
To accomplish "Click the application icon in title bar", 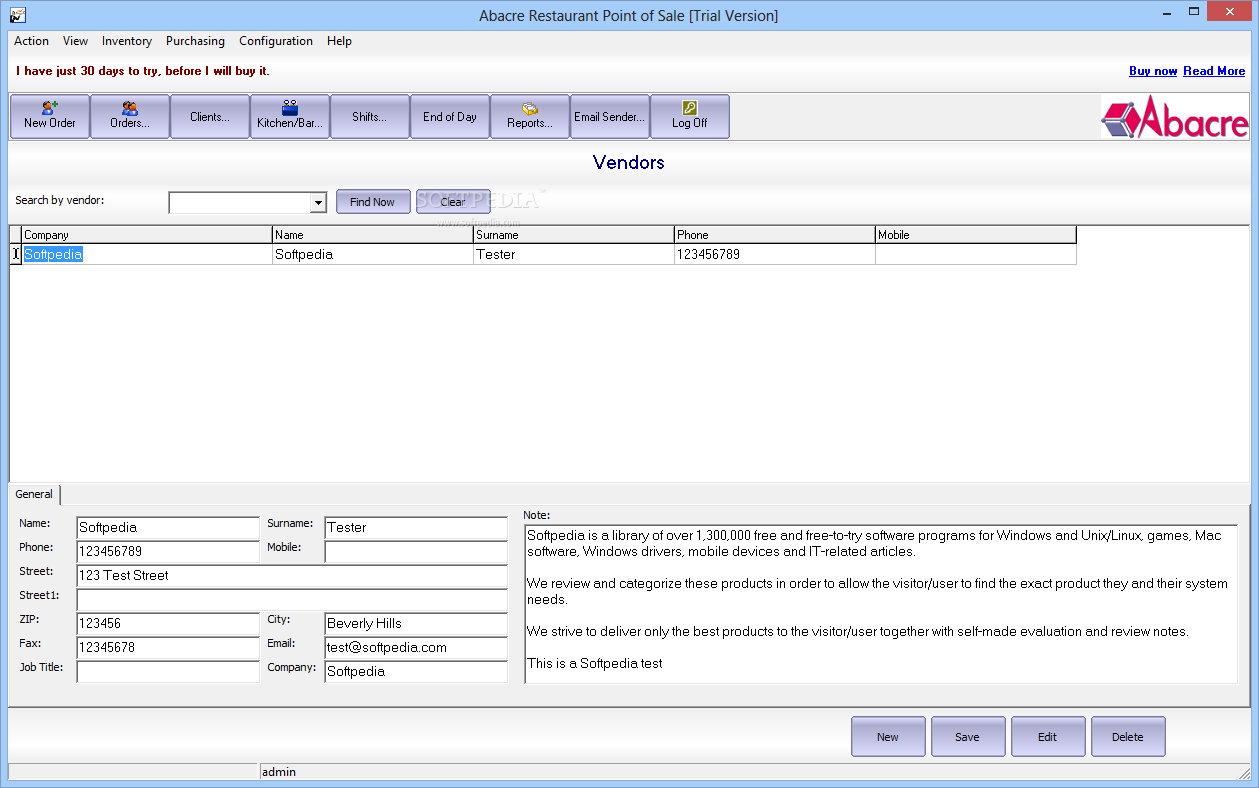I will [17, 14].
